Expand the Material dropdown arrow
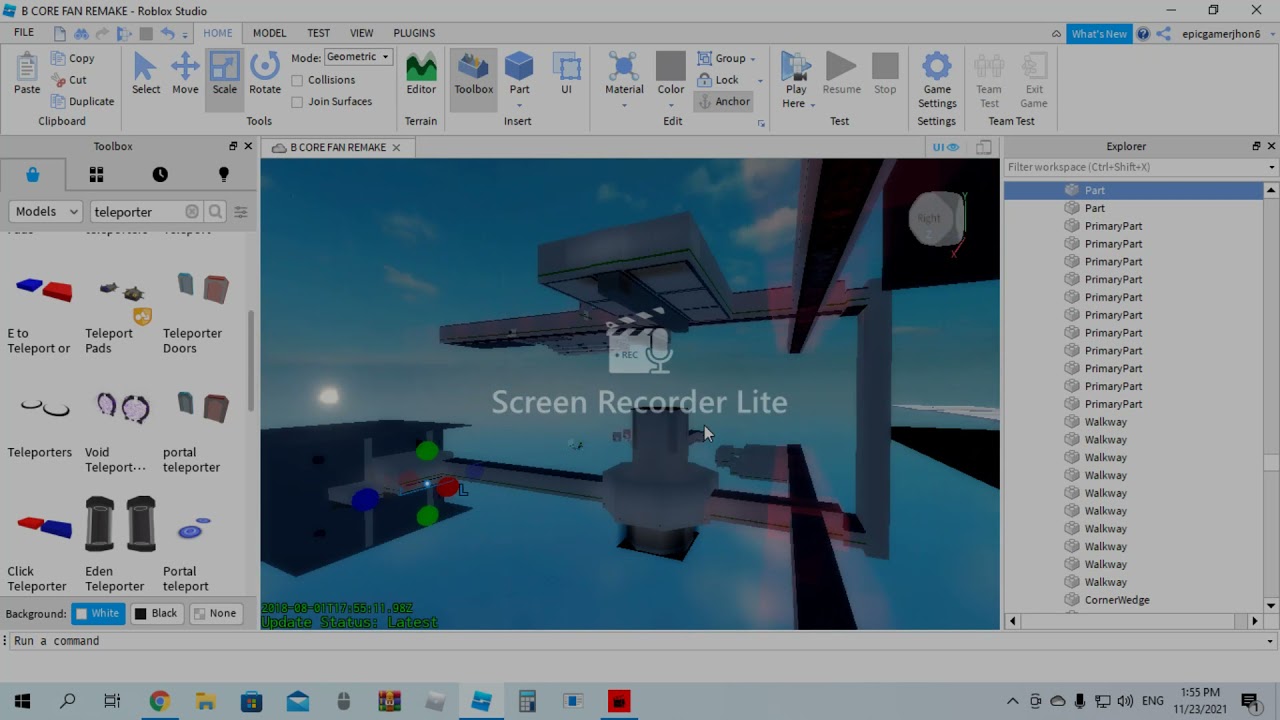 pos(624,104)
